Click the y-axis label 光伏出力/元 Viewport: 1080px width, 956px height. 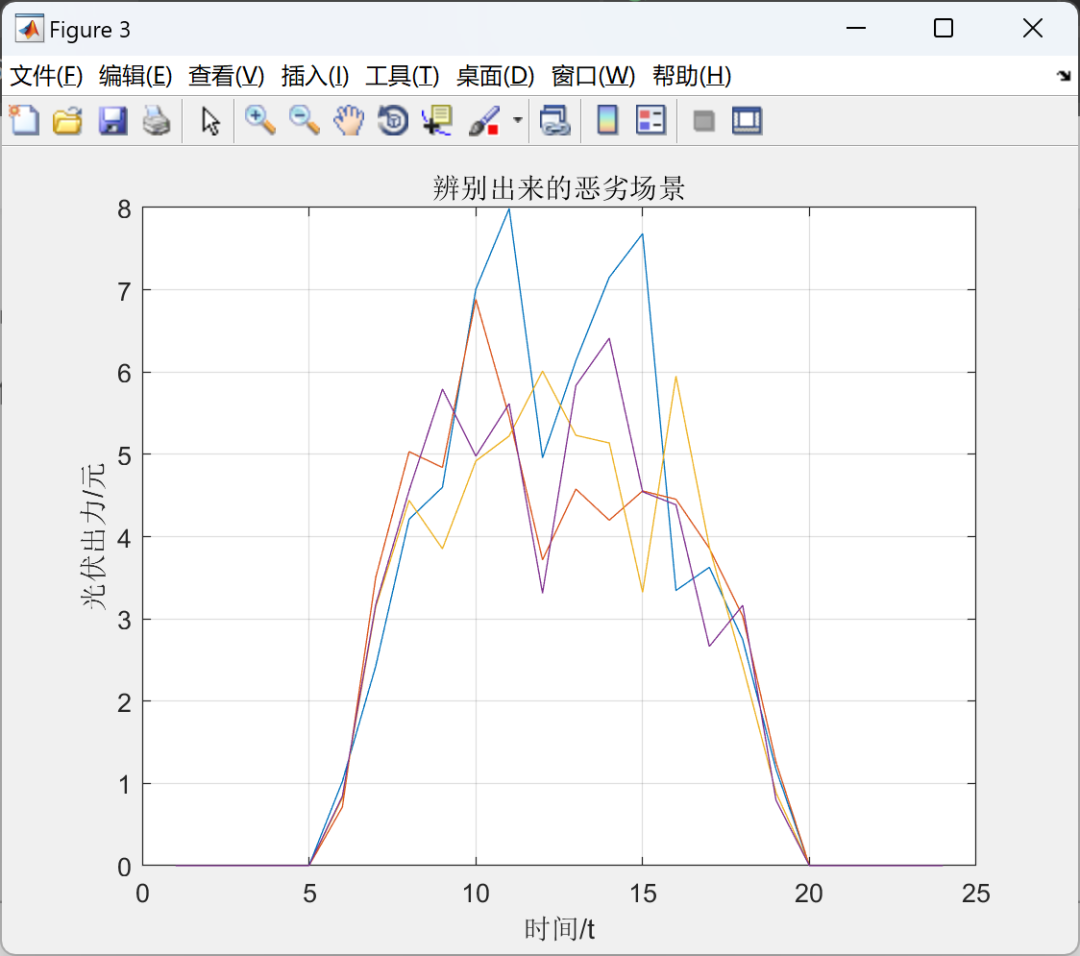(x=94, y=536)
